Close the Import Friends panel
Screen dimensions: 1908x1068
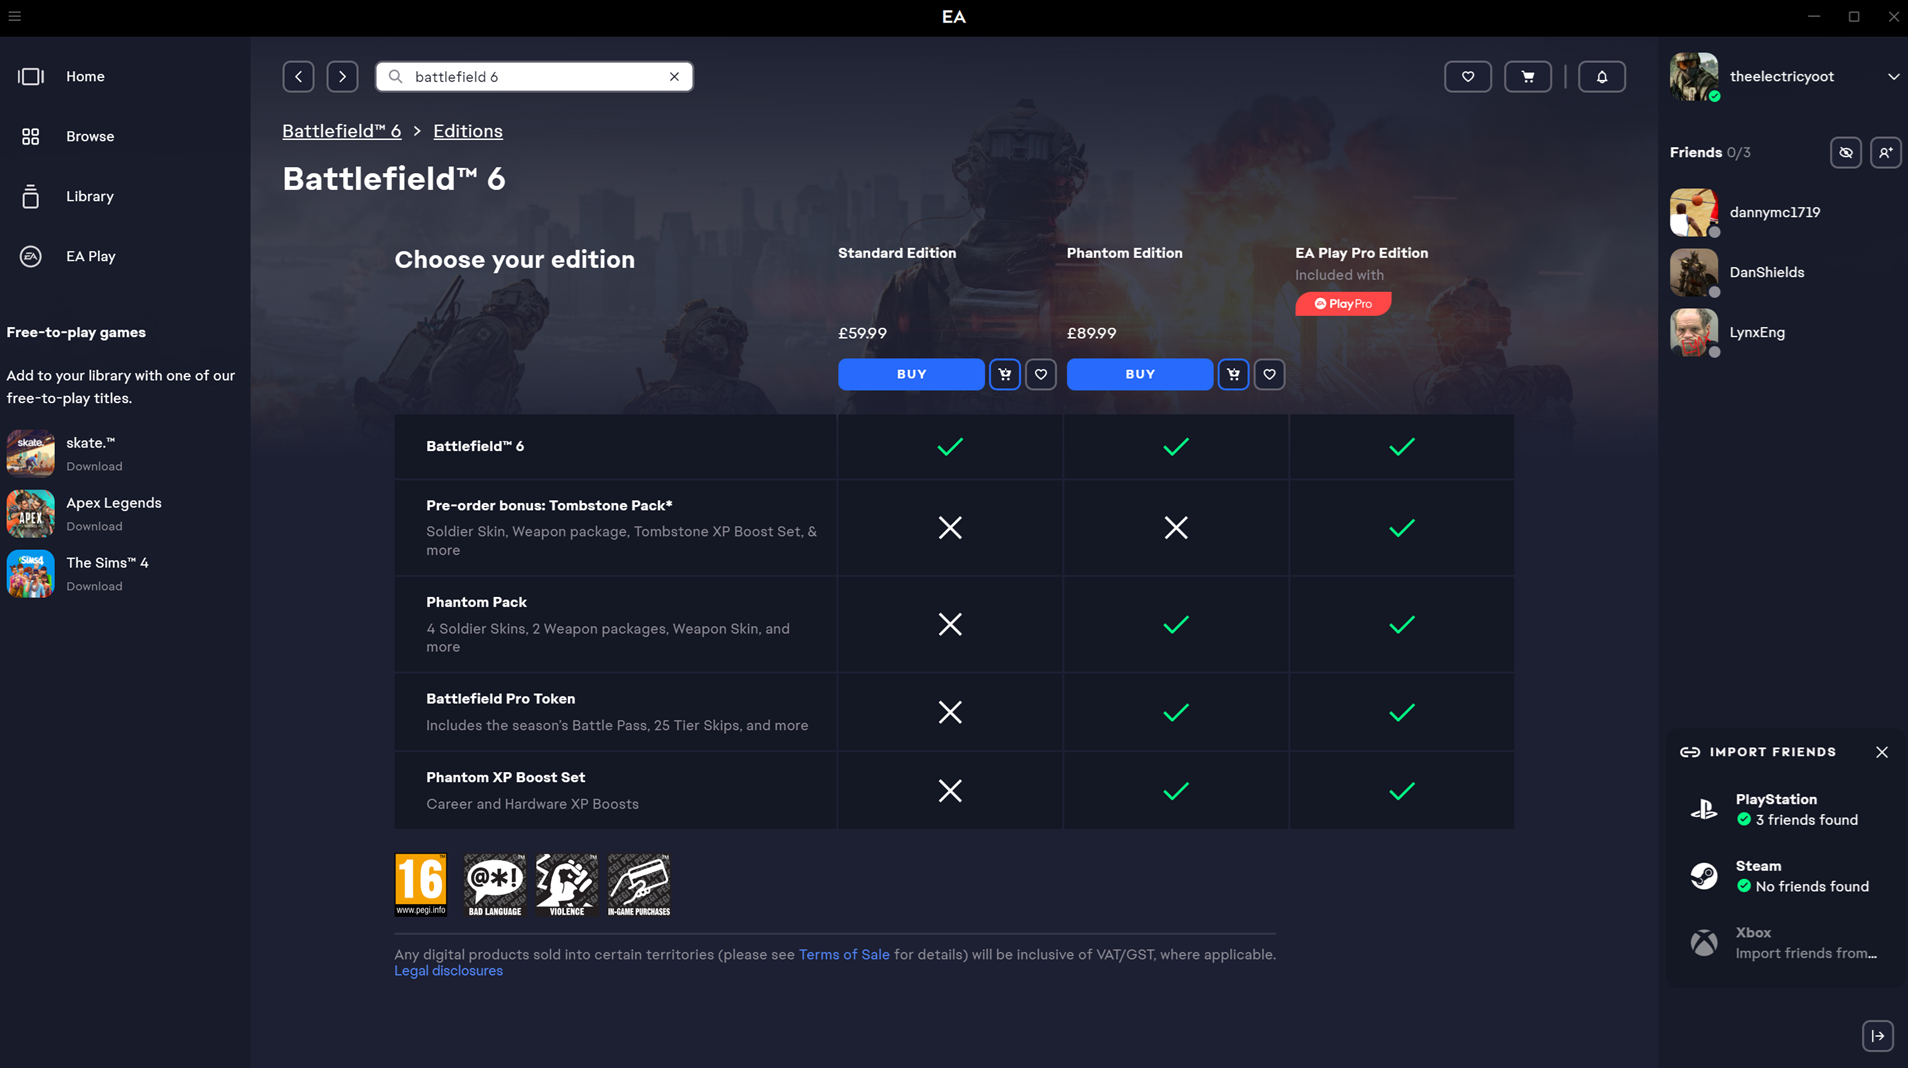(x=1881, y=752)
